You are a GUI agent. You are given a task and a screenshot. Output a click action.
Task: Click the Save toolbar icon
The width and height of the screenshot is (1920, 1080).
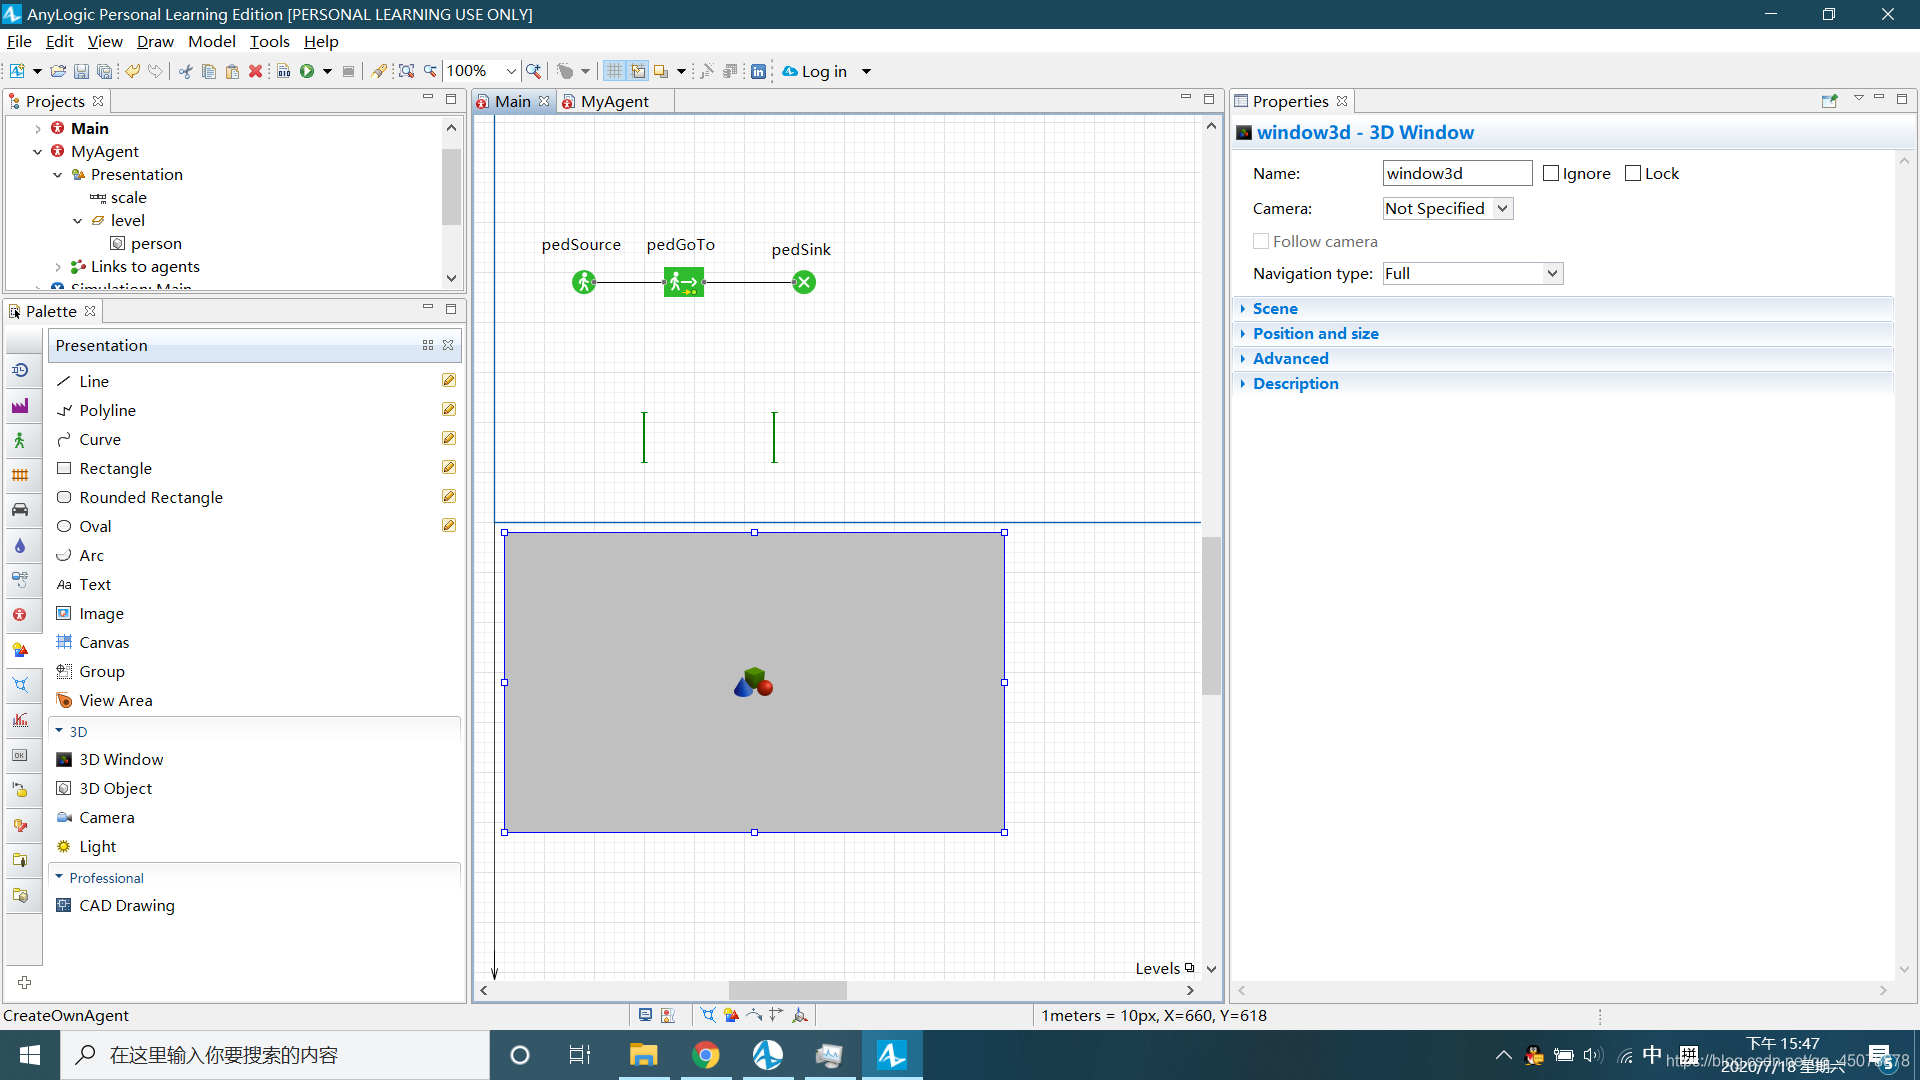[81, 71]
